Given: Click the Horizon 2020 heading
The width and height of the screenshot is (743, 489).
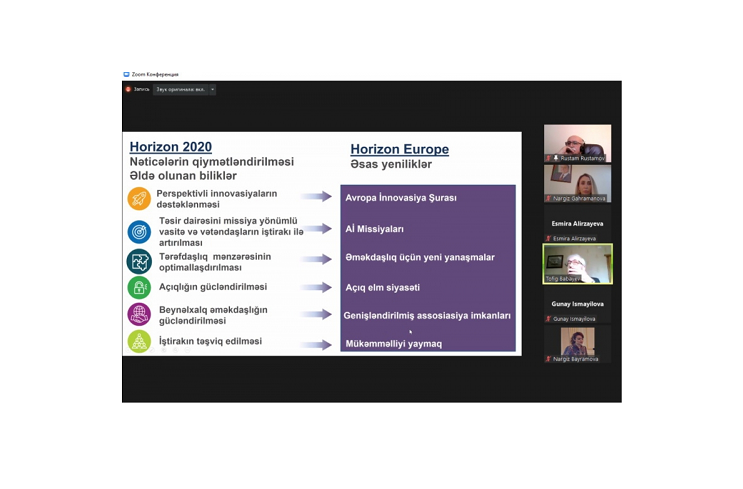Looking at the screenshot, I should click(171, 147).
